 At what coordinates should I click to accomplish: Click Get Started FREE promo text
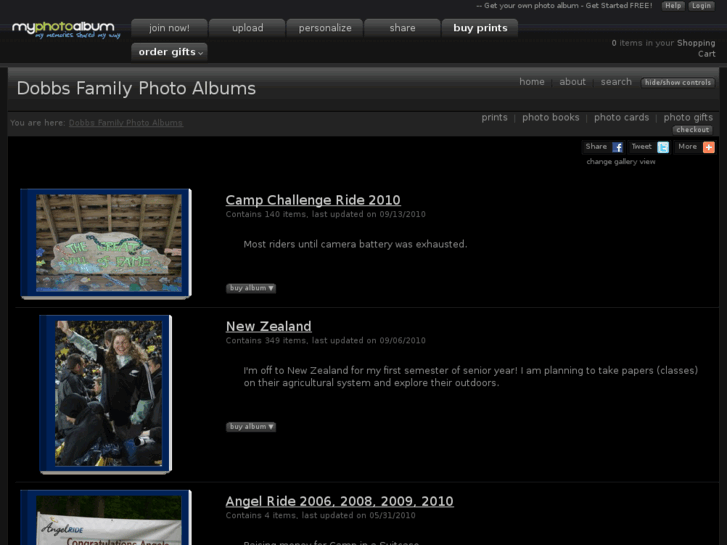[x=619, y=6]
